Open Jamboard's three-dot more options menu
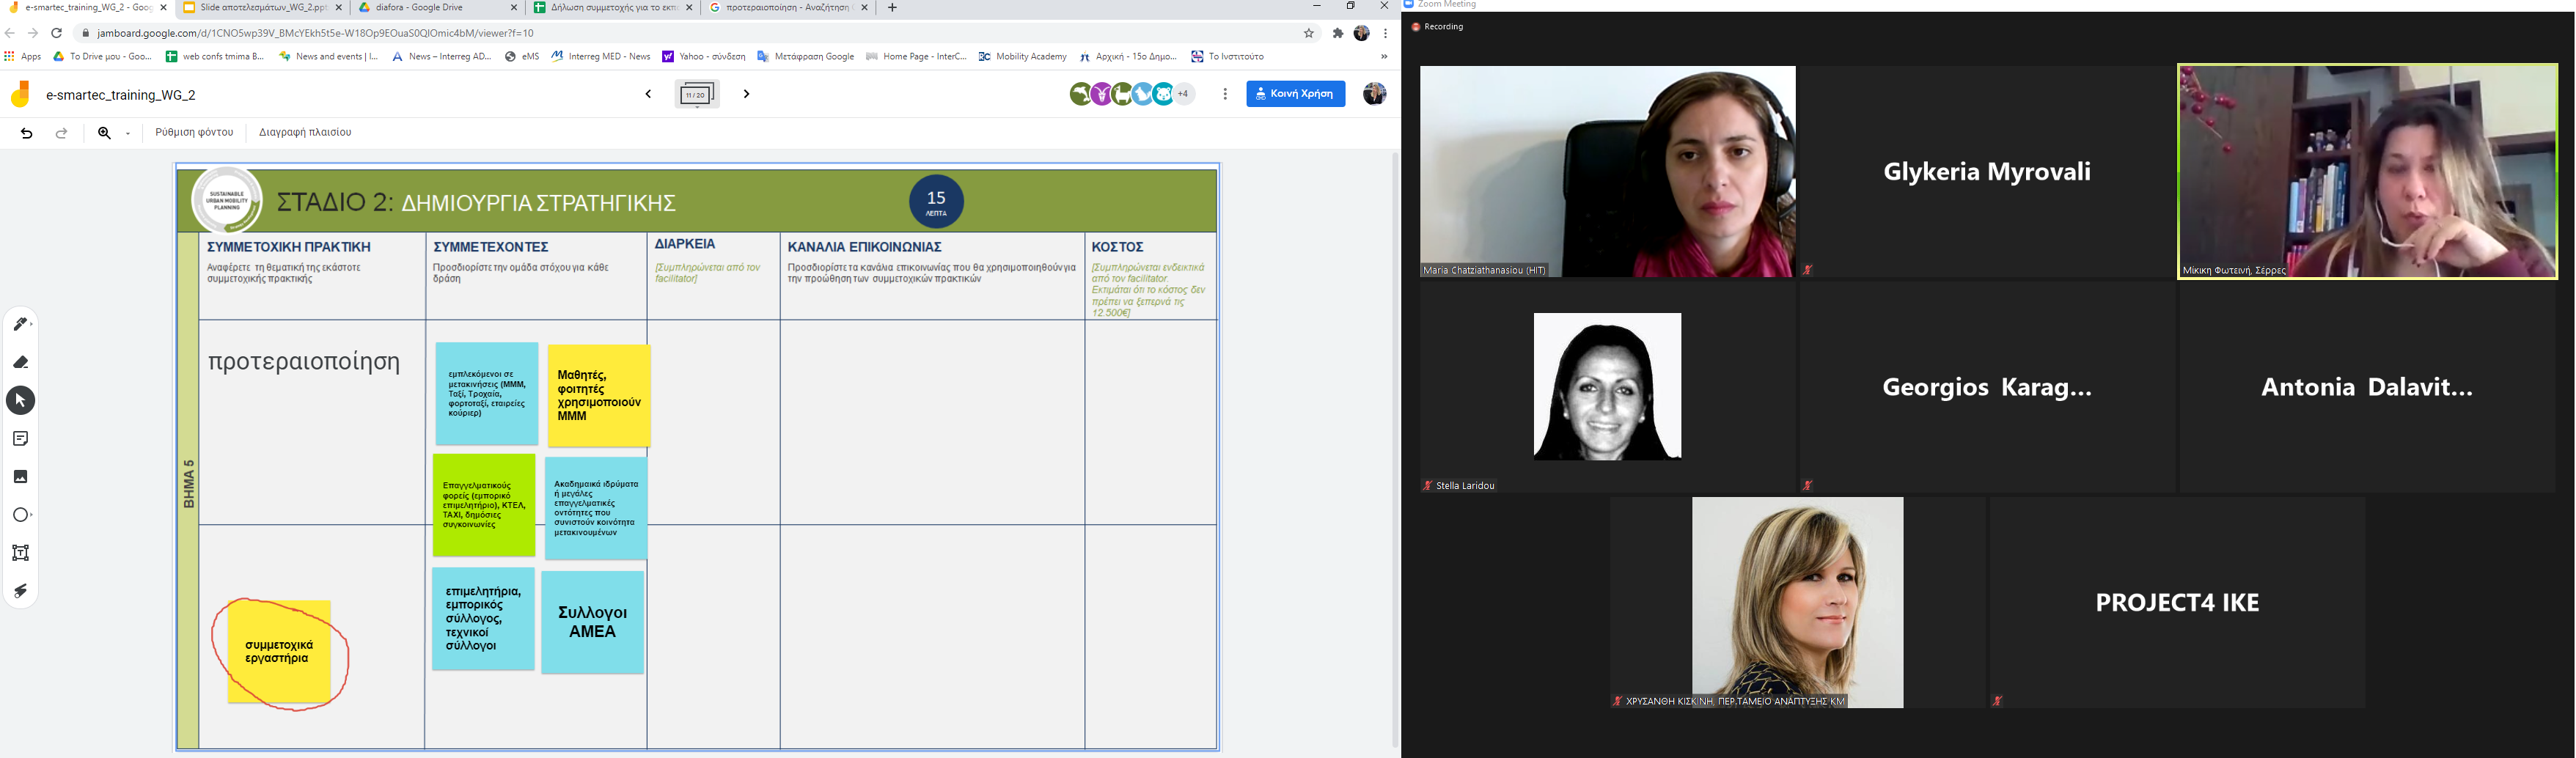 [x=1225, y=94]
